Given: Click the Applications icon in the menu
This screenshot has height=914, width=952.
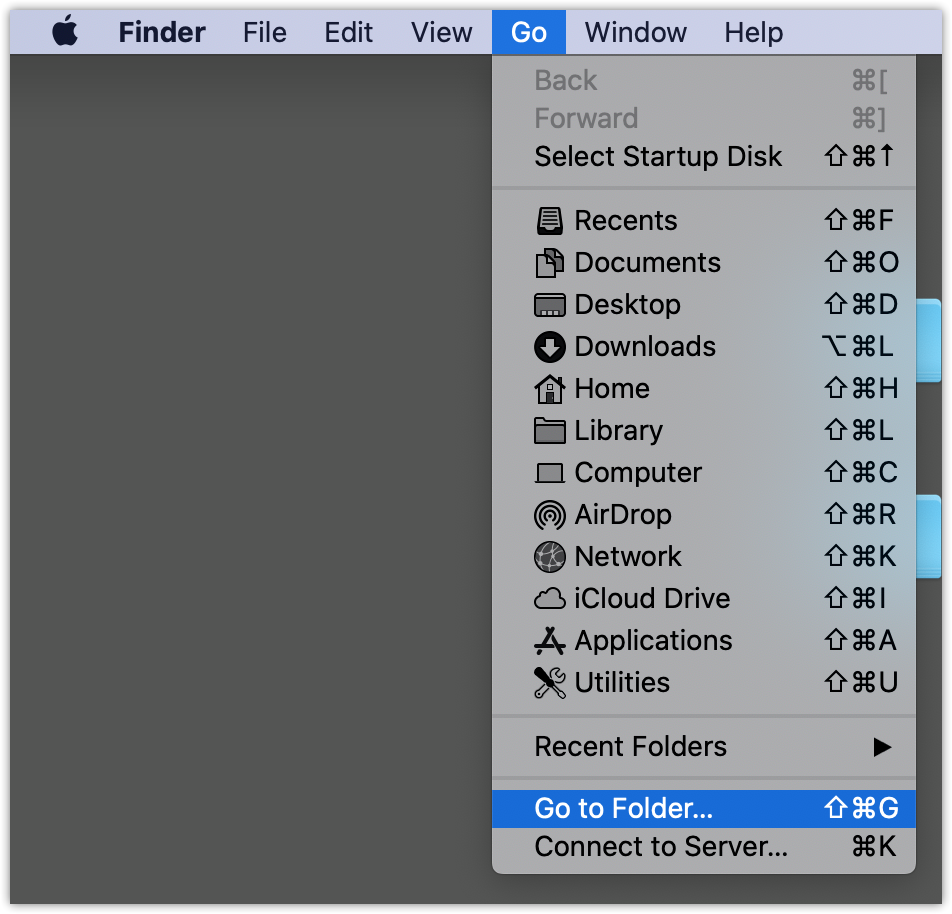Looking at the screenshot, I should pyautogui.click(x=550, y=641).
